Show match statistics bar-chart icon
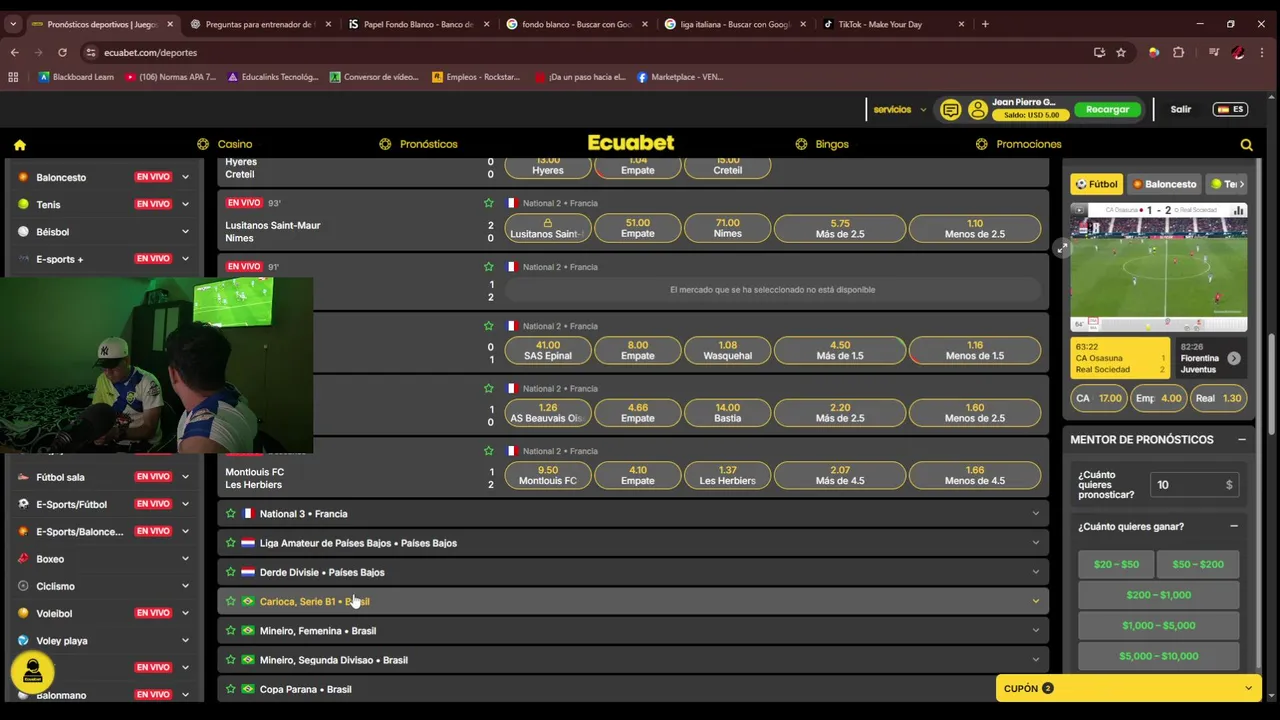The width and height of the screenshot is (1280, 720). (1239, 210)
